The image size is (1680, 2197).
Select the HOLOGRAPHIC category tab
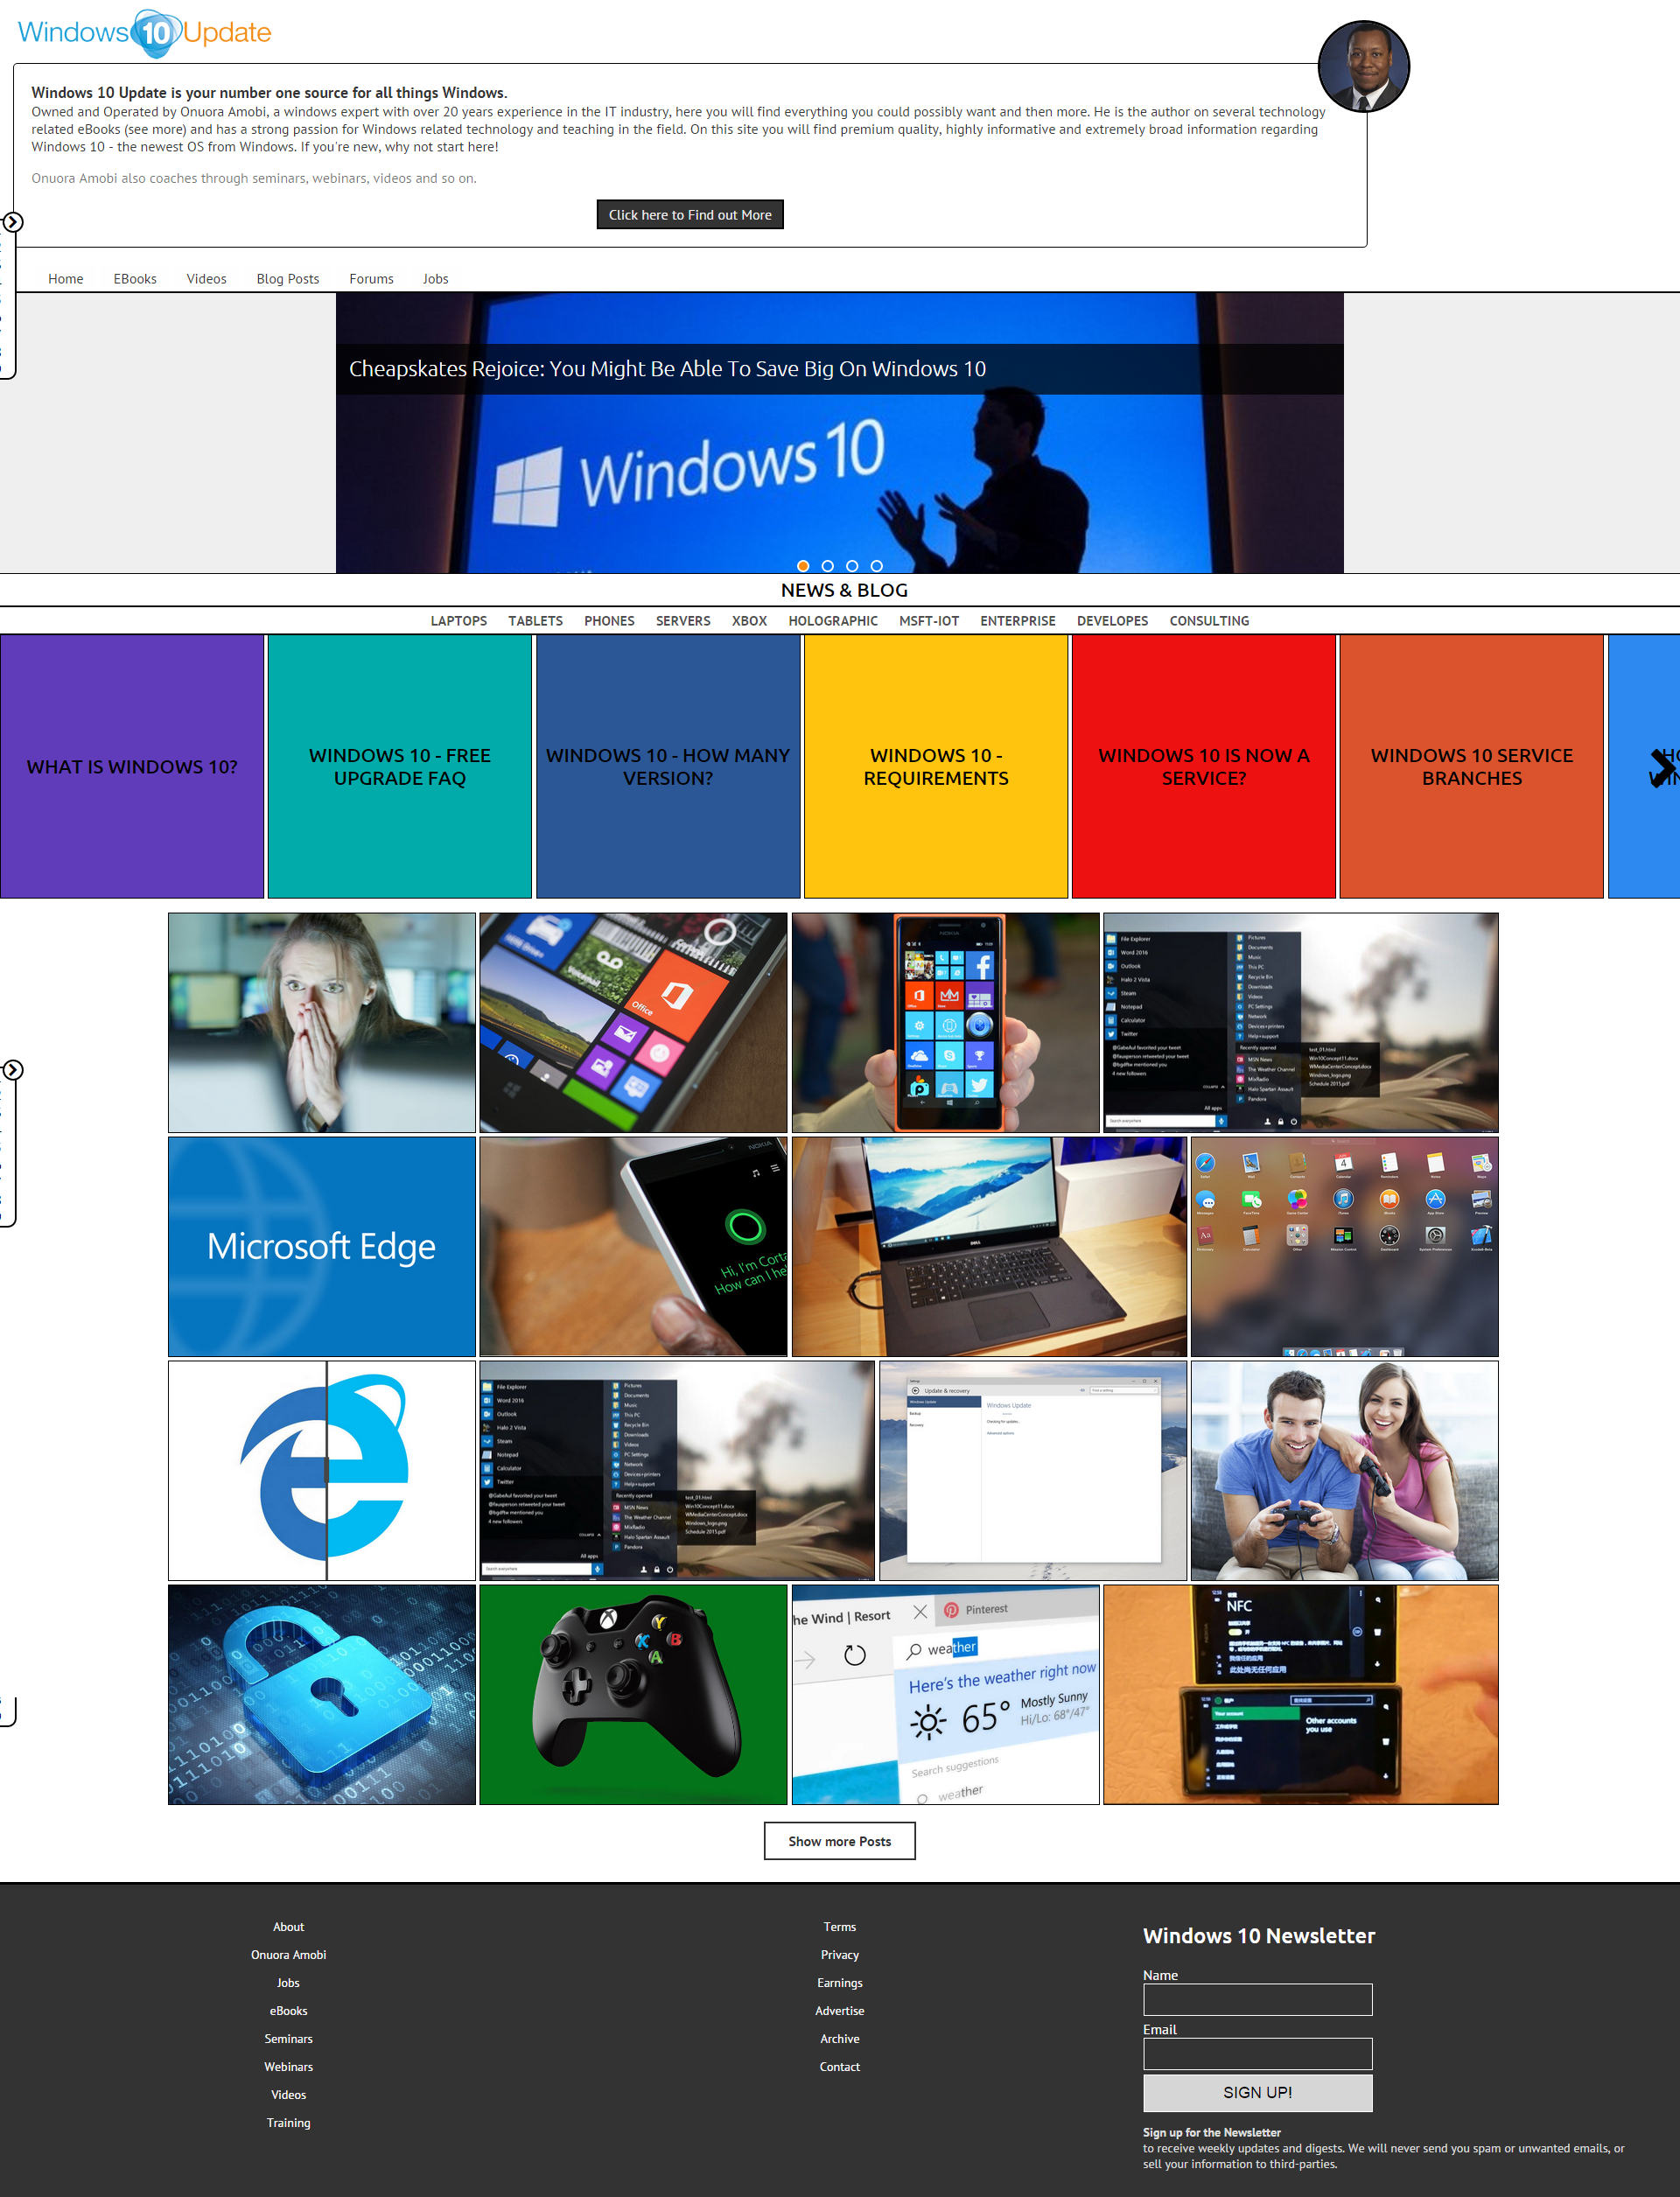(x=832, y=621)
